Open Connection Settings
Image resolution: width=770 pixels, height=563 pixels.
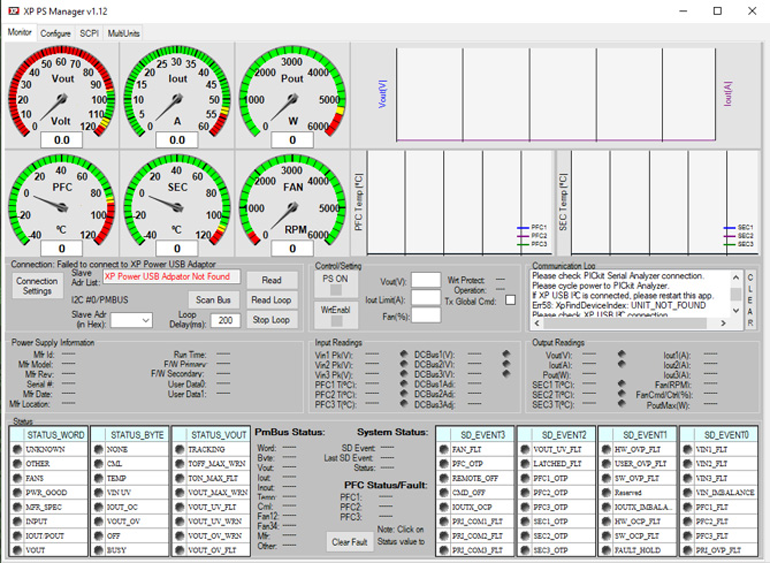tap(37, 286)
